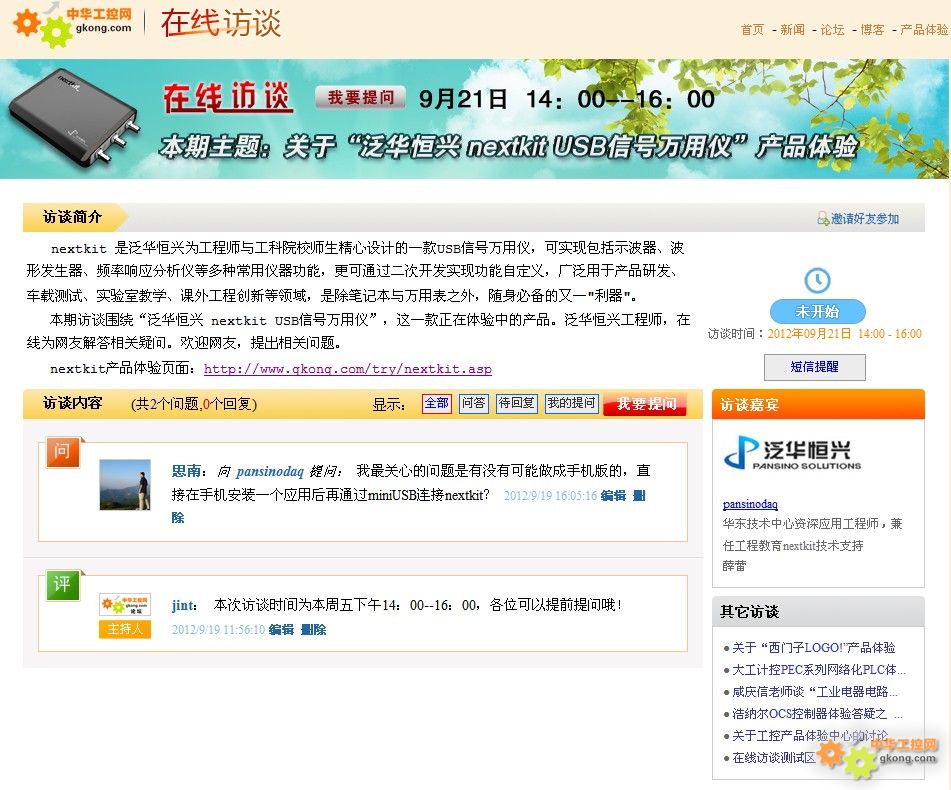
Task: Open jint user profile link
Action: tap(182, 605)
